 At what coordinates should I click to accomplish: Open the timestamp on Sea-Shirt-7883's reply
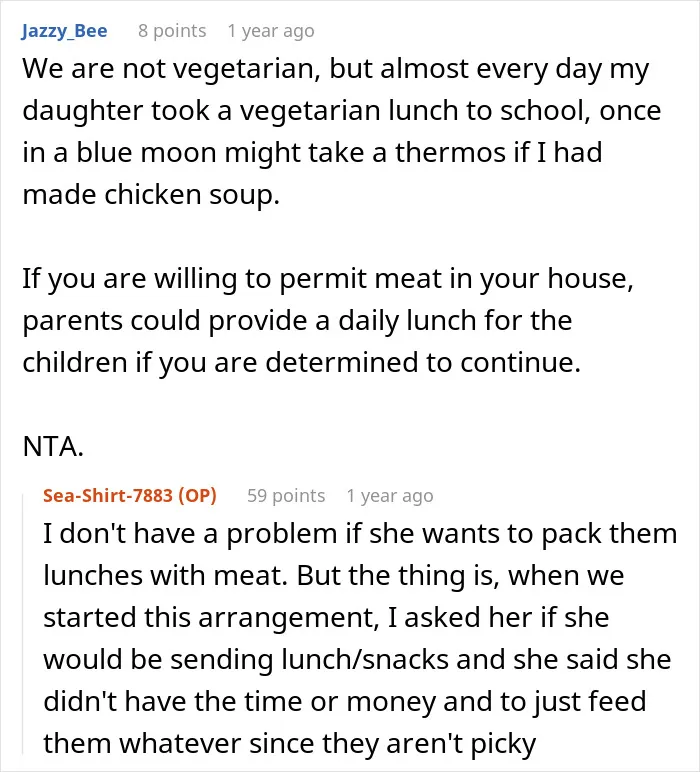point(390,495)
